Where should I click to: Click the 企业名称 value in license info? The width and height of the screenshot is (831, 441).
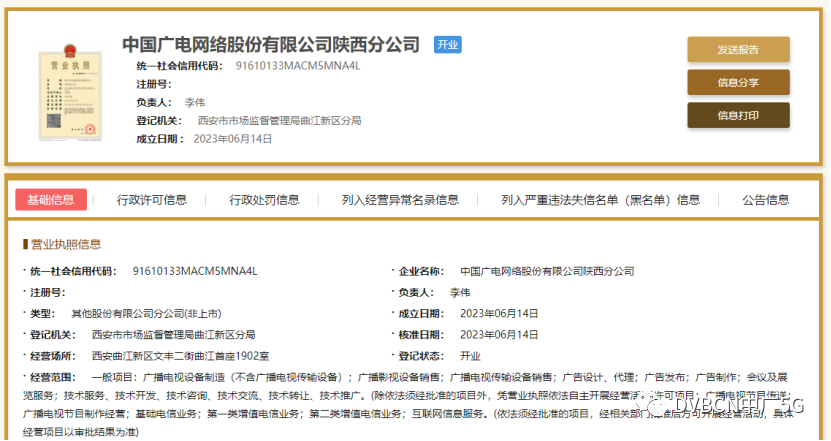(547, 271)
